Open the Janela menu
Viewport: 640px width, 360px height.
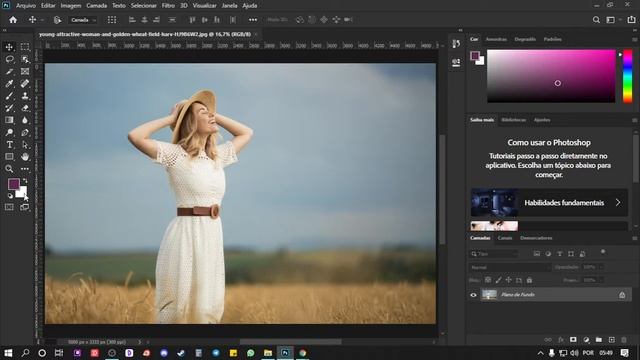point(229,6)
